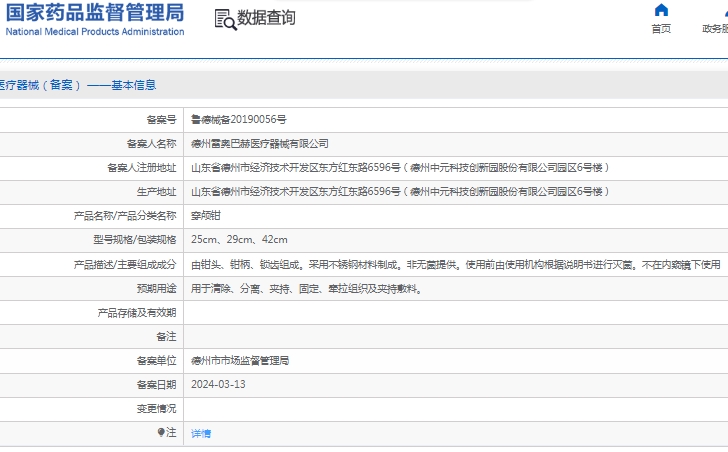
Task: Click the 产品名称/产品分类名称 label
Action: [125, 215]
